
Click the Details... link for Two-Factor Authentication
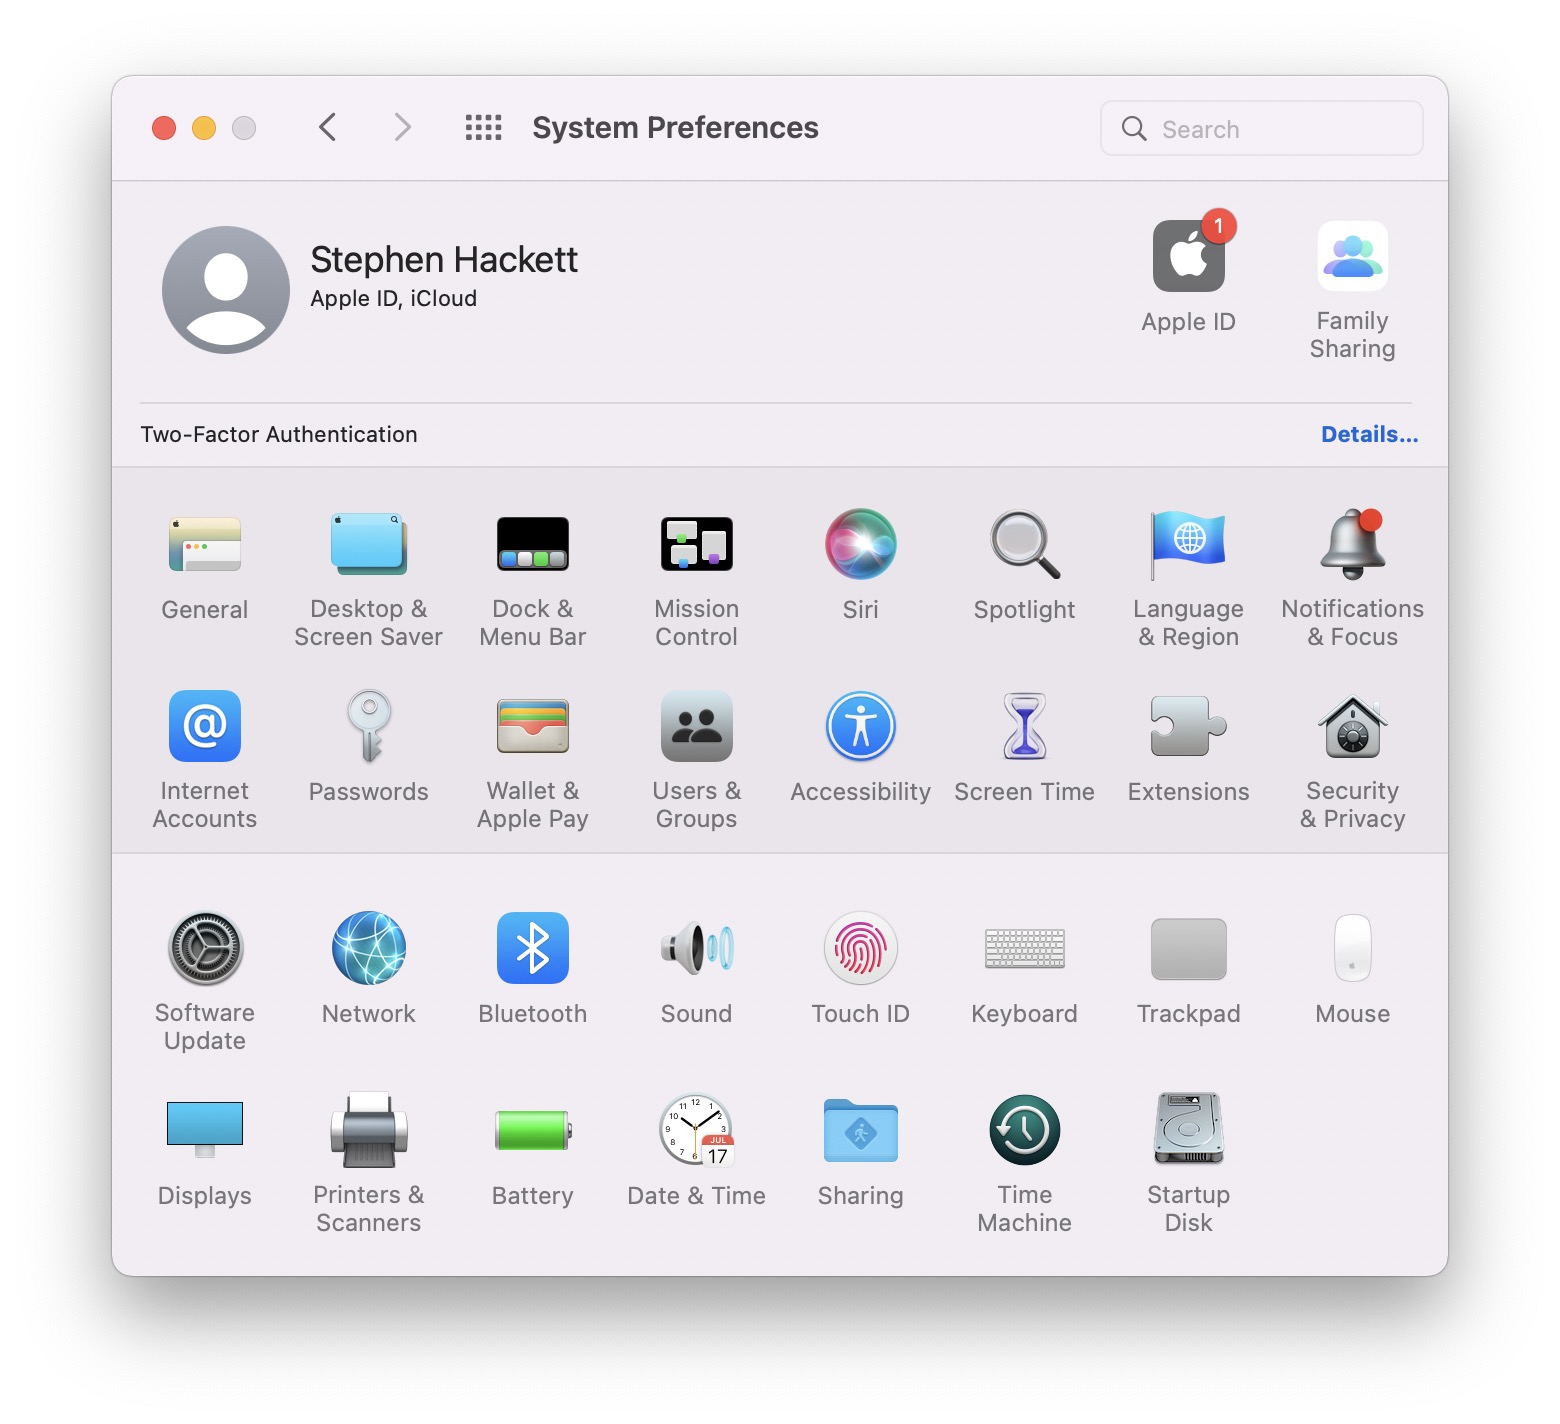pyautogui.click(x=1369, y=434)
